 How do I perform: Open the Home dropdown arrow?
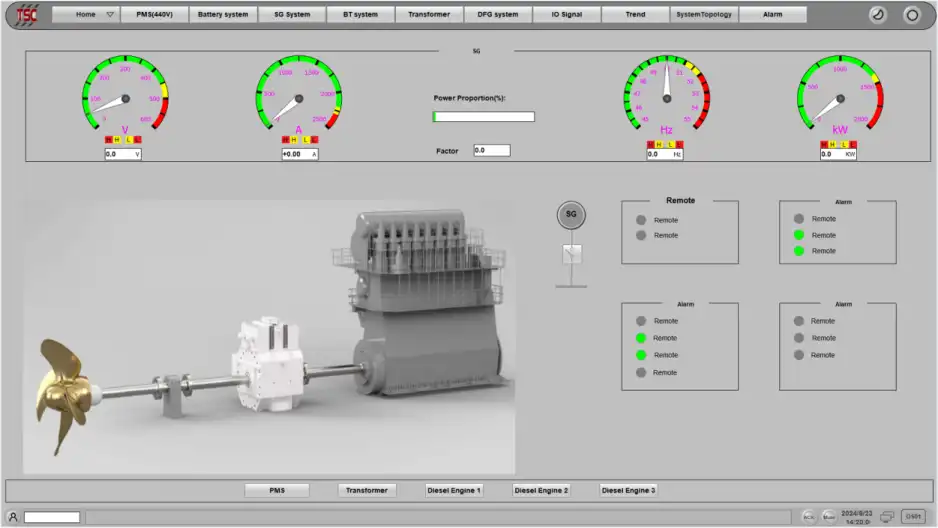[110, 15]
